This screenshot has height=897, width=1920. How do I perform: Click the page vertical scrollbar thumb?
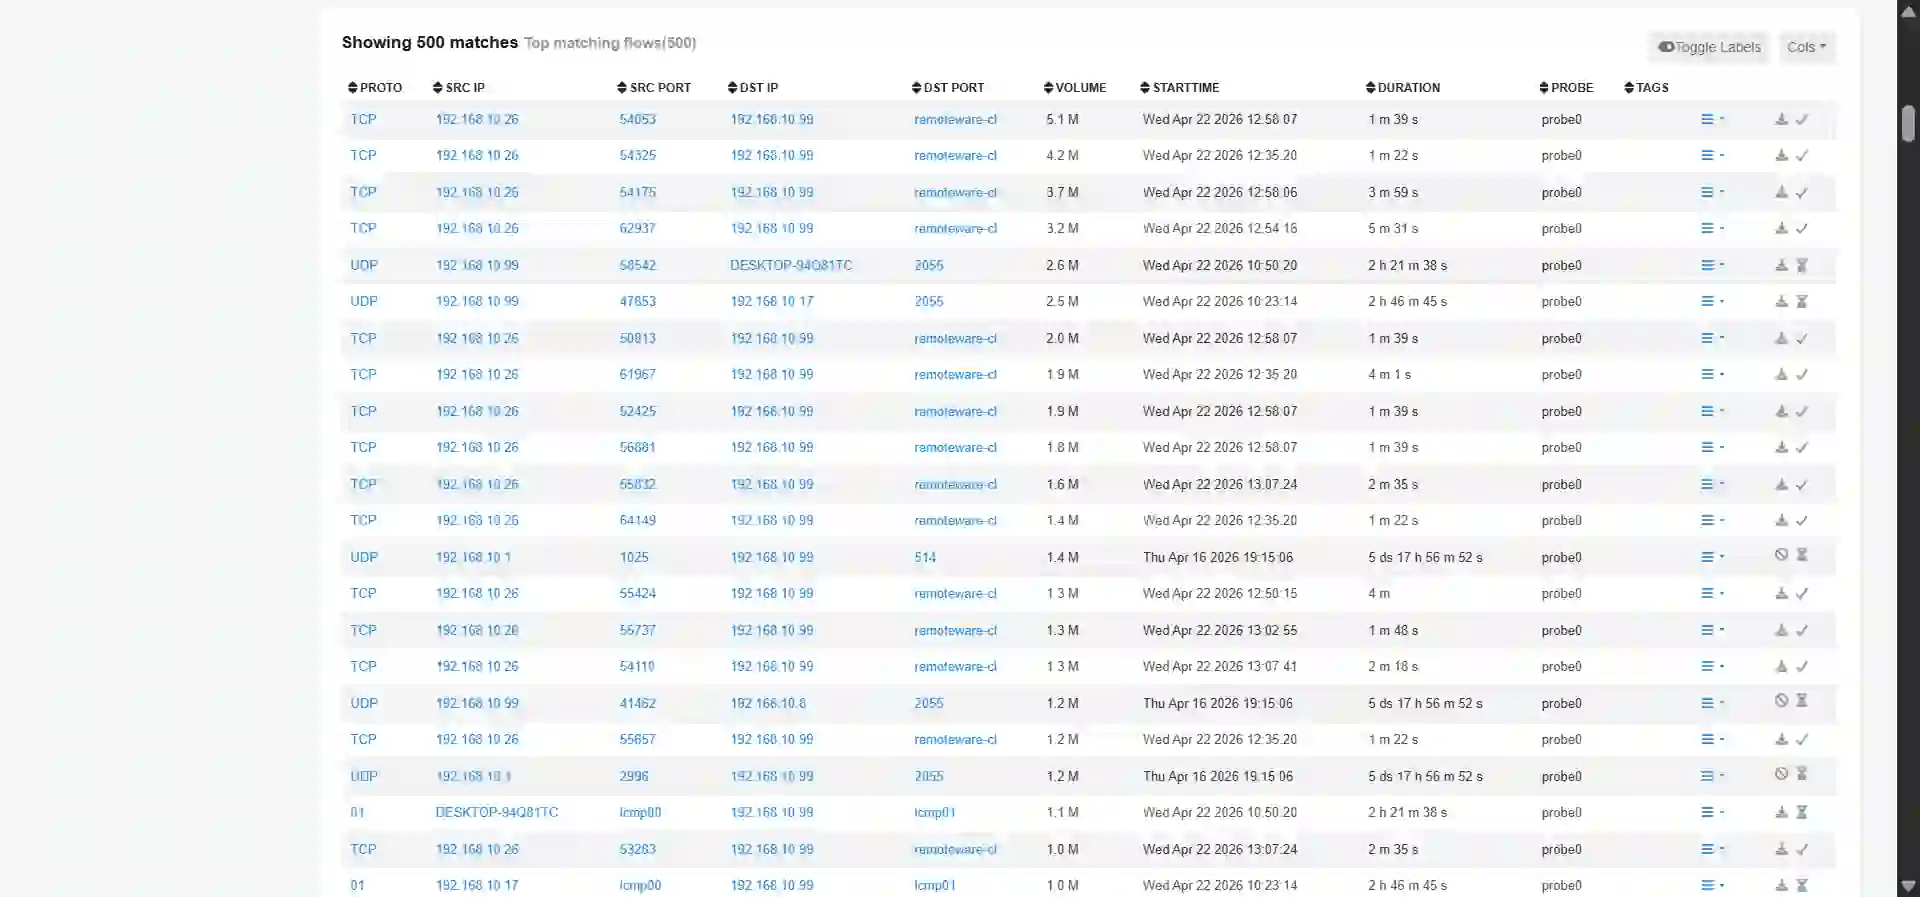(1908, 124)
